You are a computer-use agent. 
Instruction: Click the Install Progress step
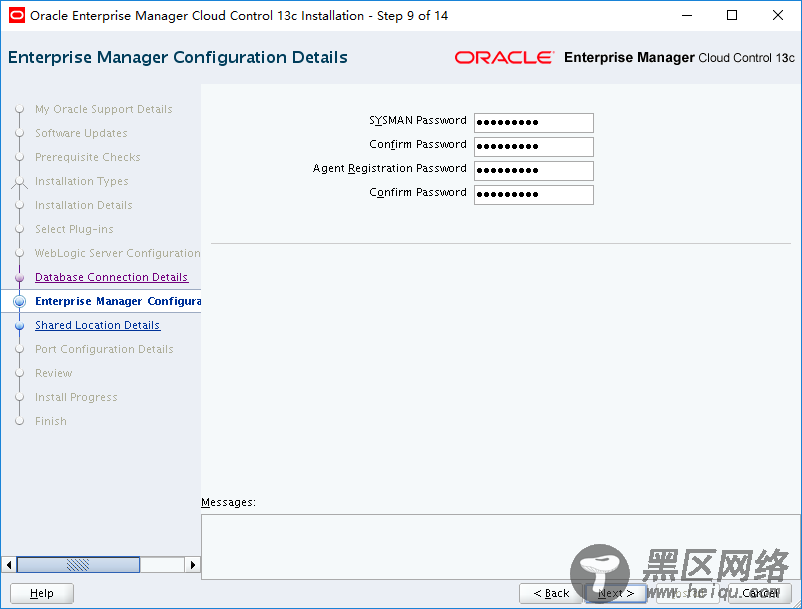(76, 397)
